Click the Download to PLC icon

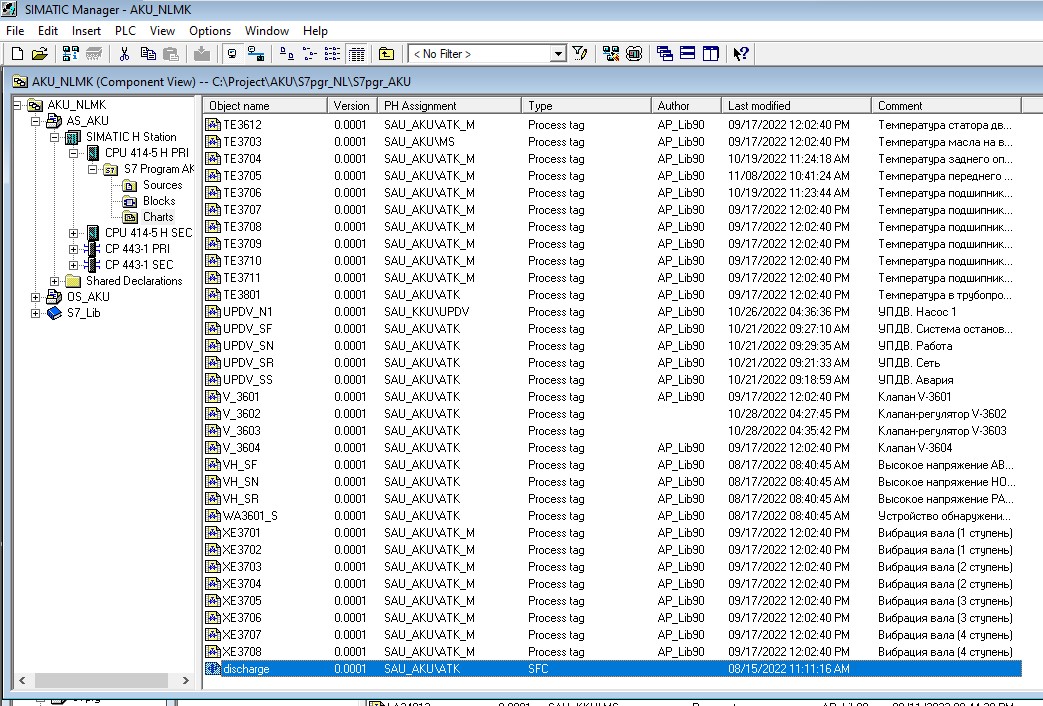(202, 54)
